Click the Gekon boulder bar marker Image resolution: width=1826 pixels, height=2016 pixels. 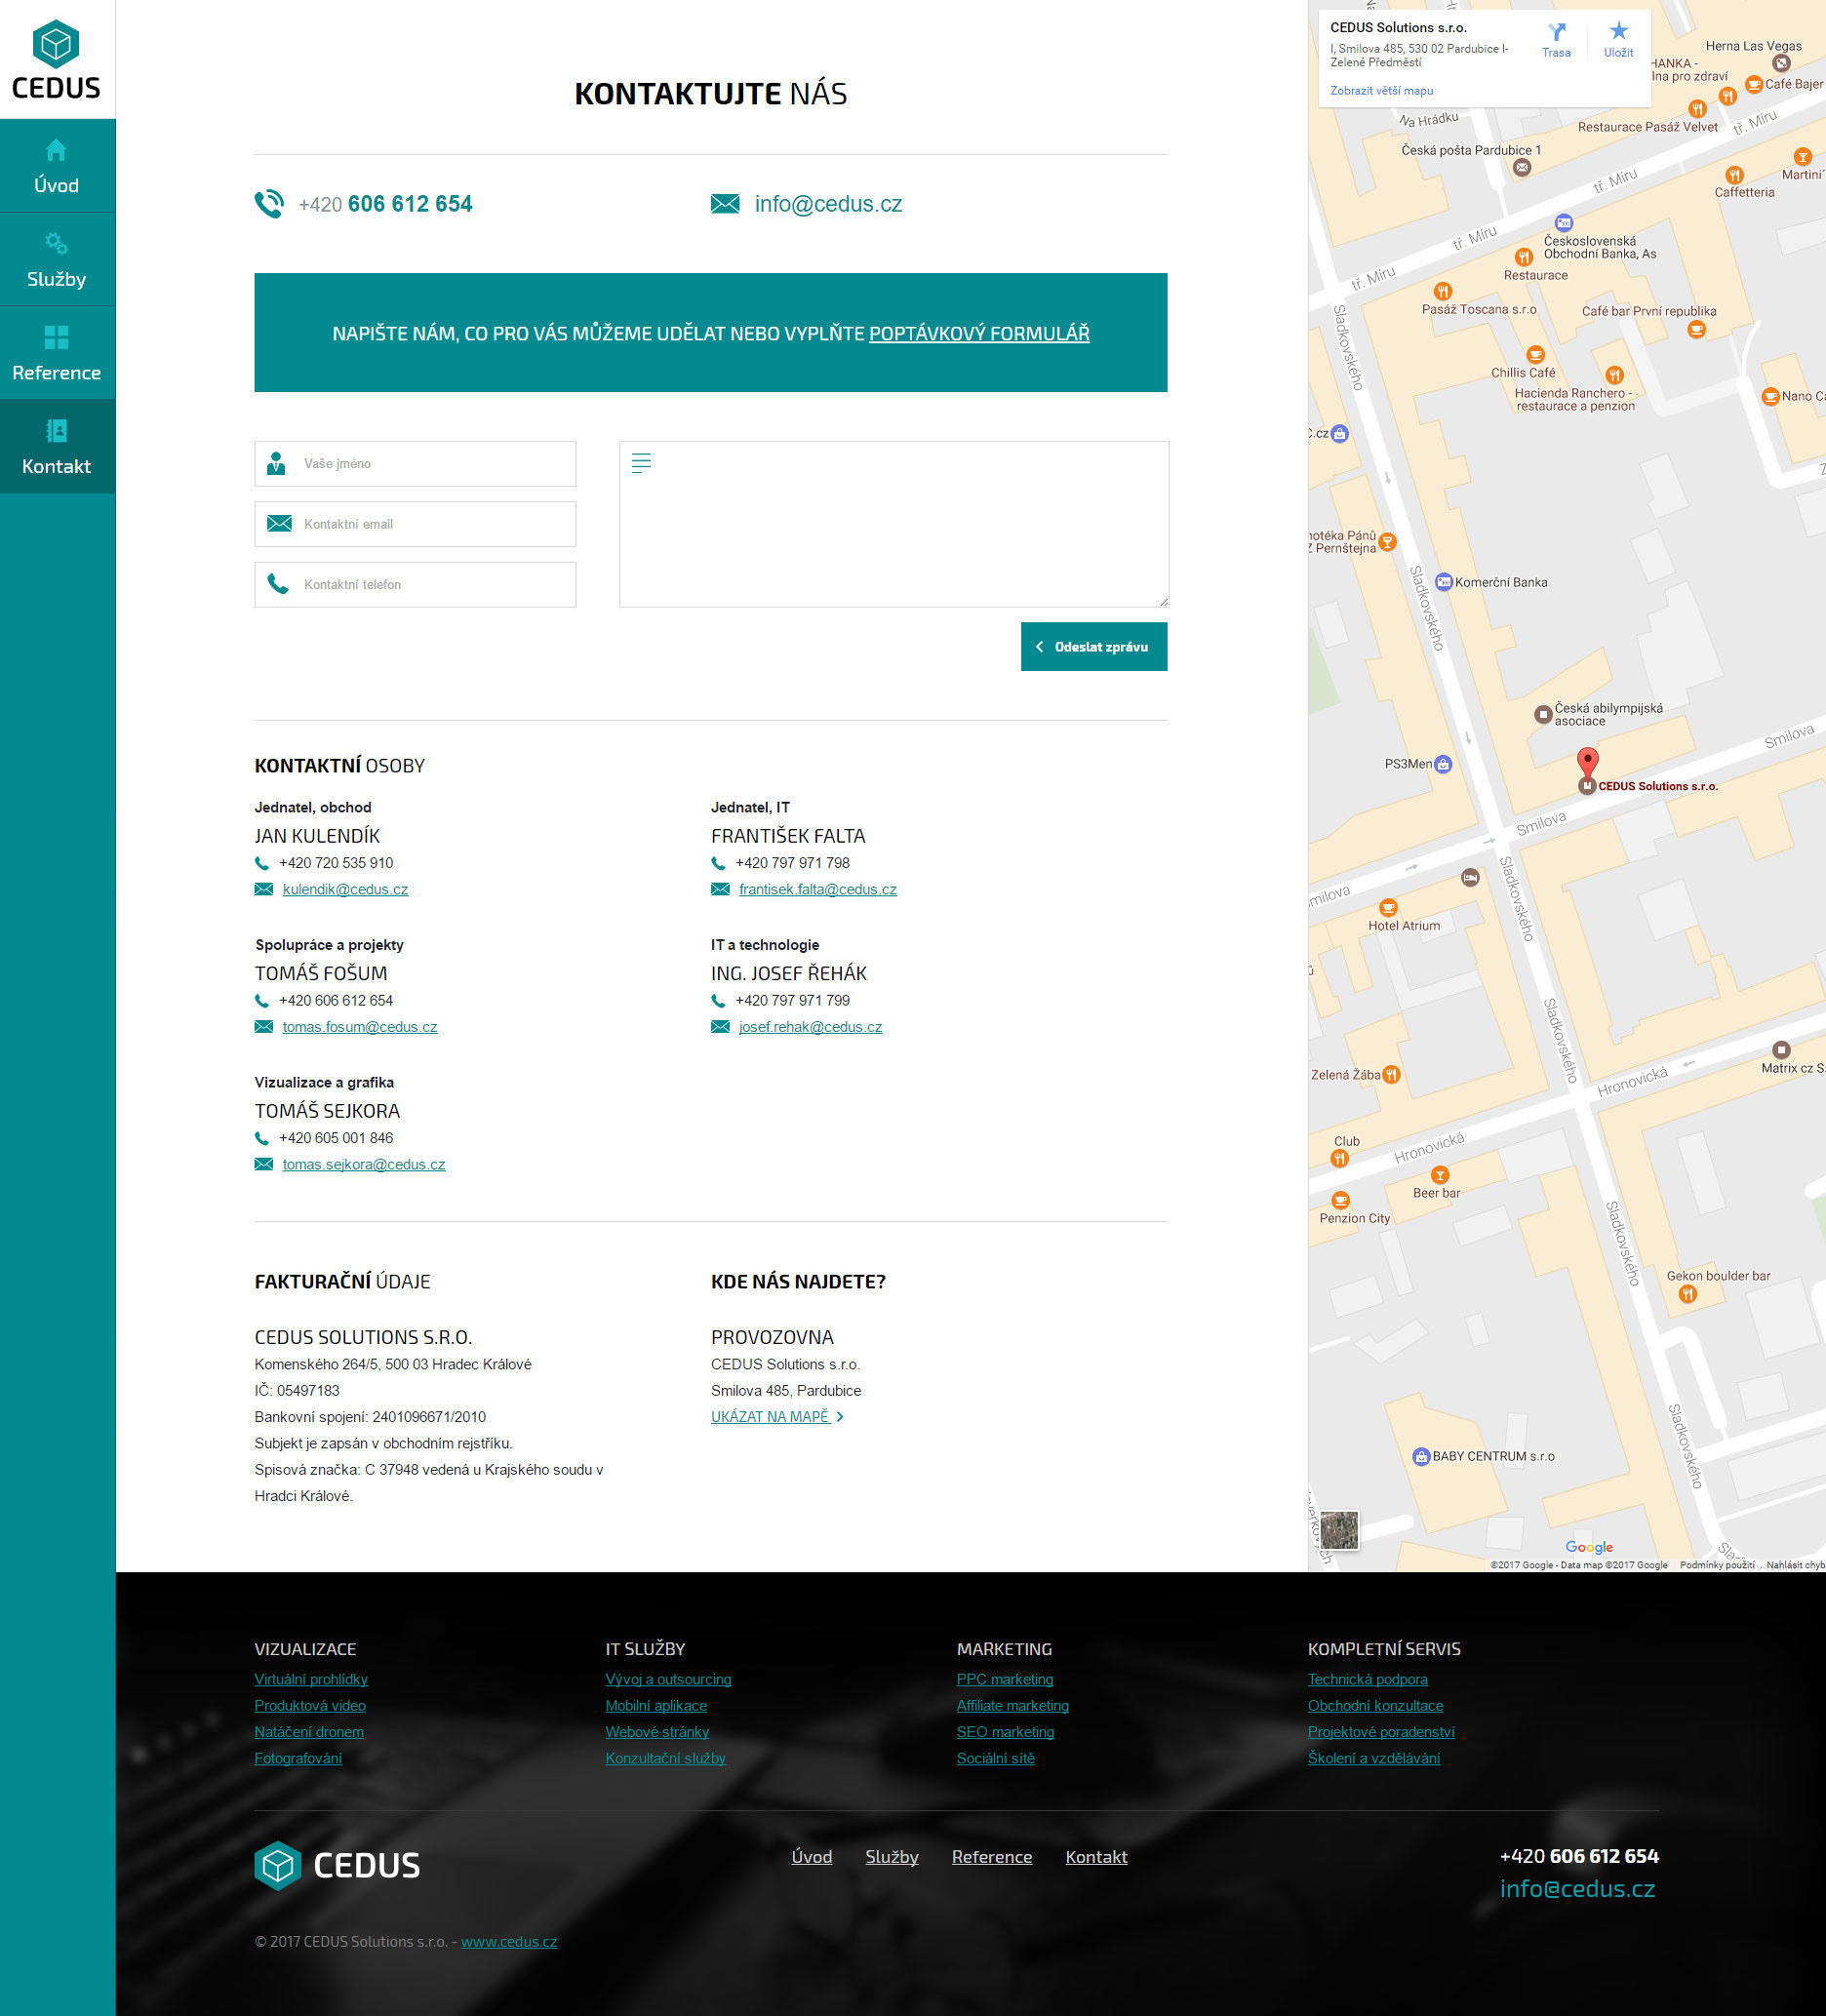[1688, 1295]
